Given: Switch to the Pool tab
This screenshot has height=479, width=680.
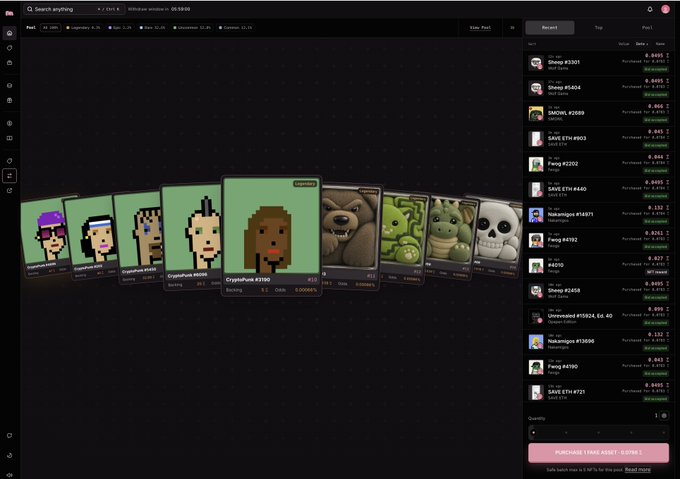Looking at the screenshot, I should pos(647,28).
